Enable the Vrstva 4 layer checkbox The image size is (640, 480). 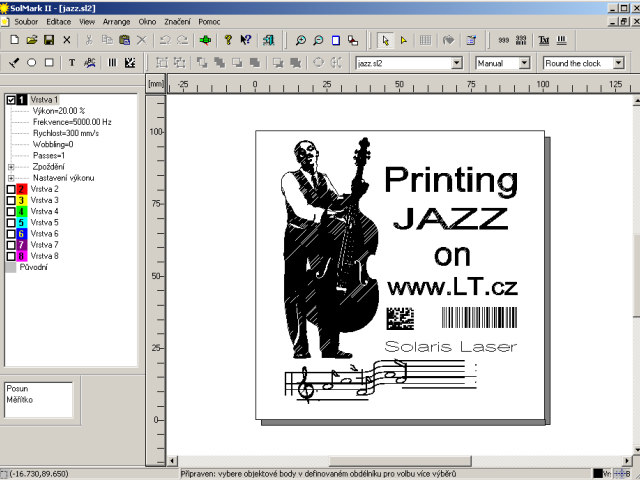tap(11, 211)
